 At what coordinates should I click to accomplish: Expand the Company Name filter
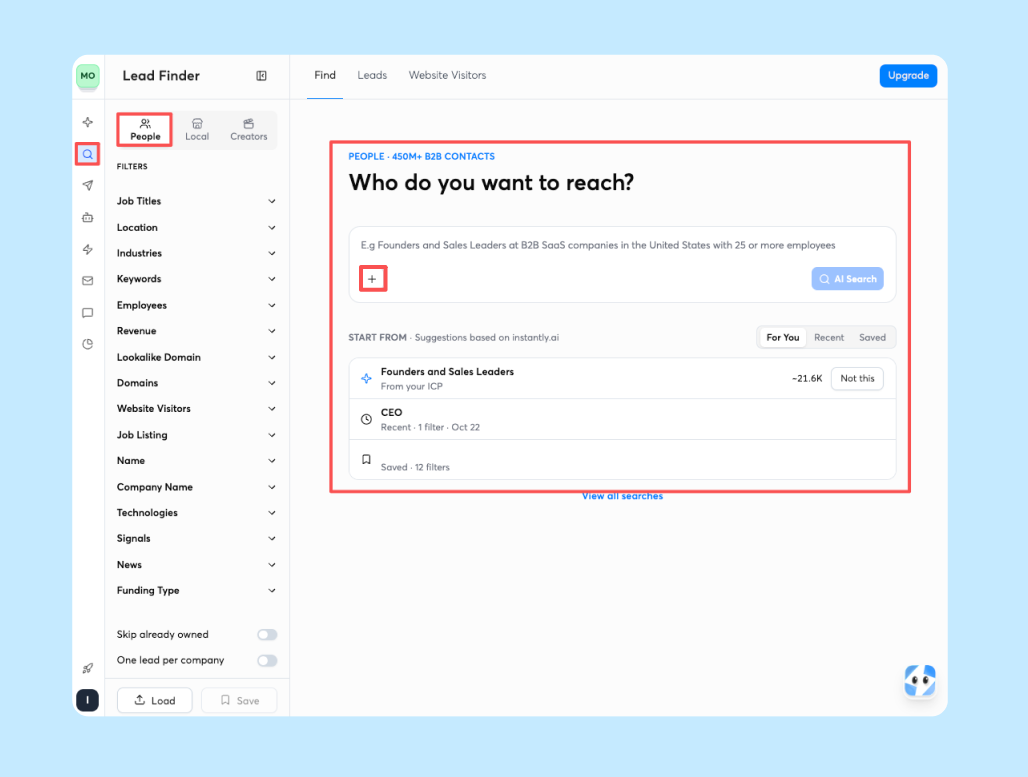point(197,487)
